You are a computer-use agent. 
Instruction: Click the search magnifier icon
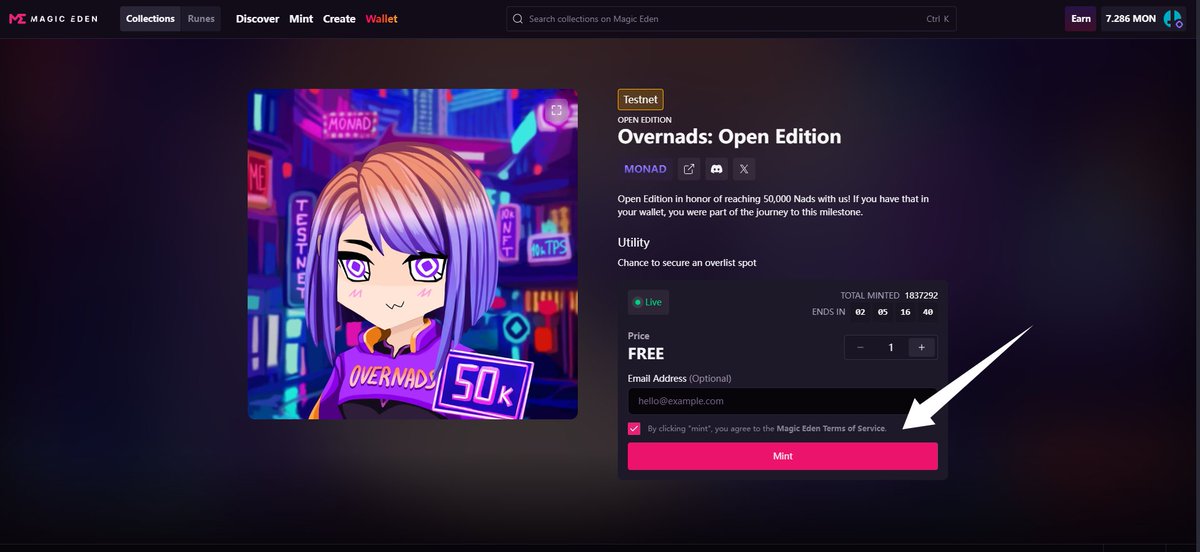coord(518,19)
